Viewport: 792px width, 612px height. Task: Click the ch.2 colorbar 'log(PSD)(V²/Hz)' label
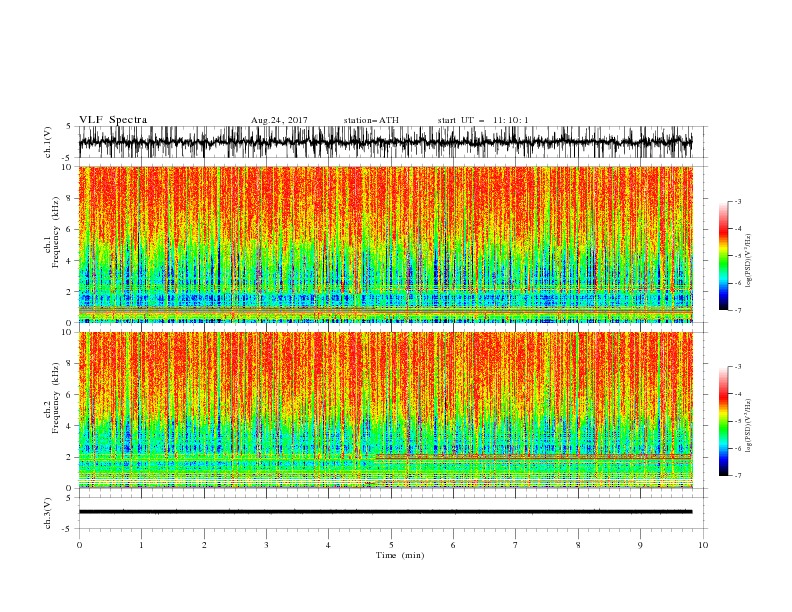point(748,426)
